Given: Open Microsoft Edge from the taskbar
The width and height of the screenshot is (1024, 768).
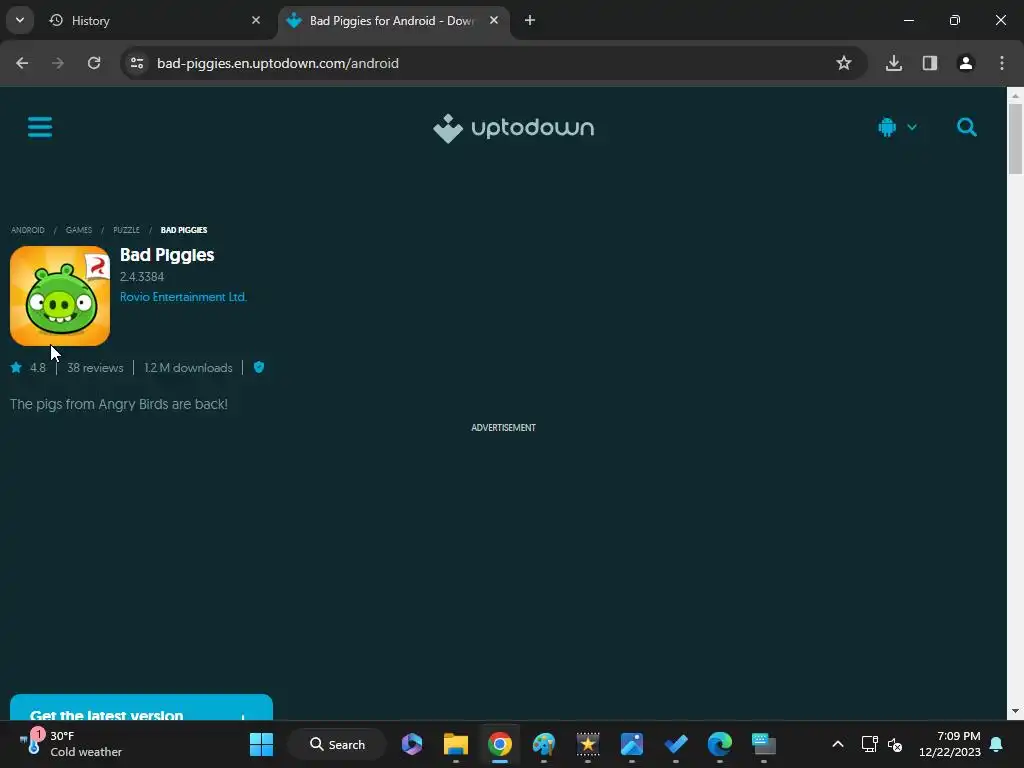Looking at the screenshot, I should (720, 744).
